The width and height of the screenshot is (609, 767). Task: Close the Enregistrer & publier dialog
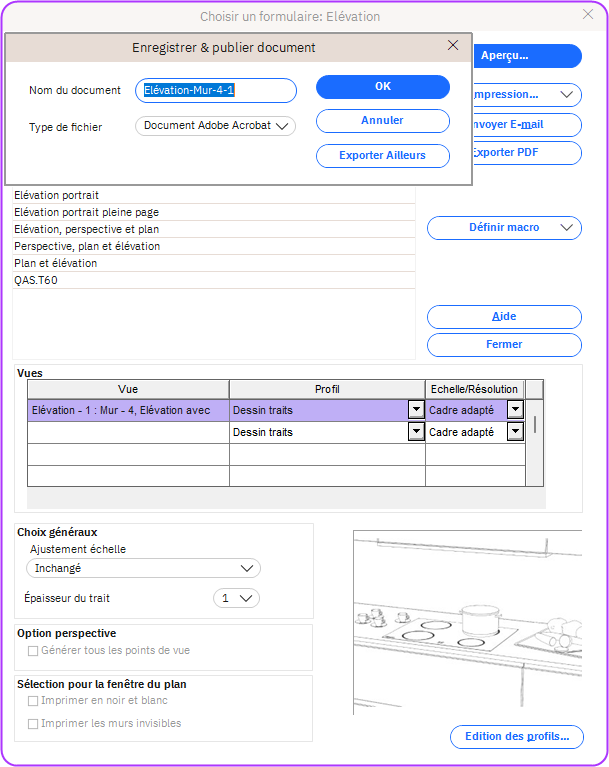coord(453,46)
